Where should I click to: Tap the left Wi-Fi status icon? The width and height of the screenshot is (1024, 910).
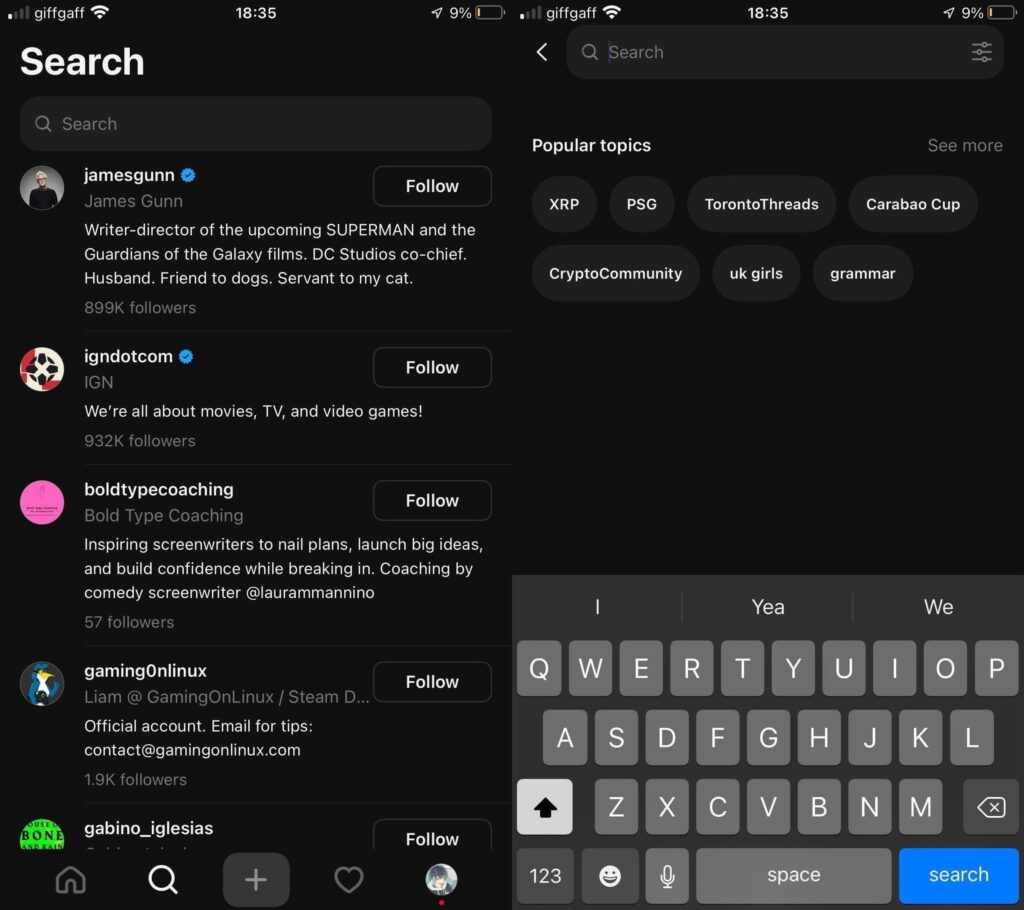(x=99, y=12)
